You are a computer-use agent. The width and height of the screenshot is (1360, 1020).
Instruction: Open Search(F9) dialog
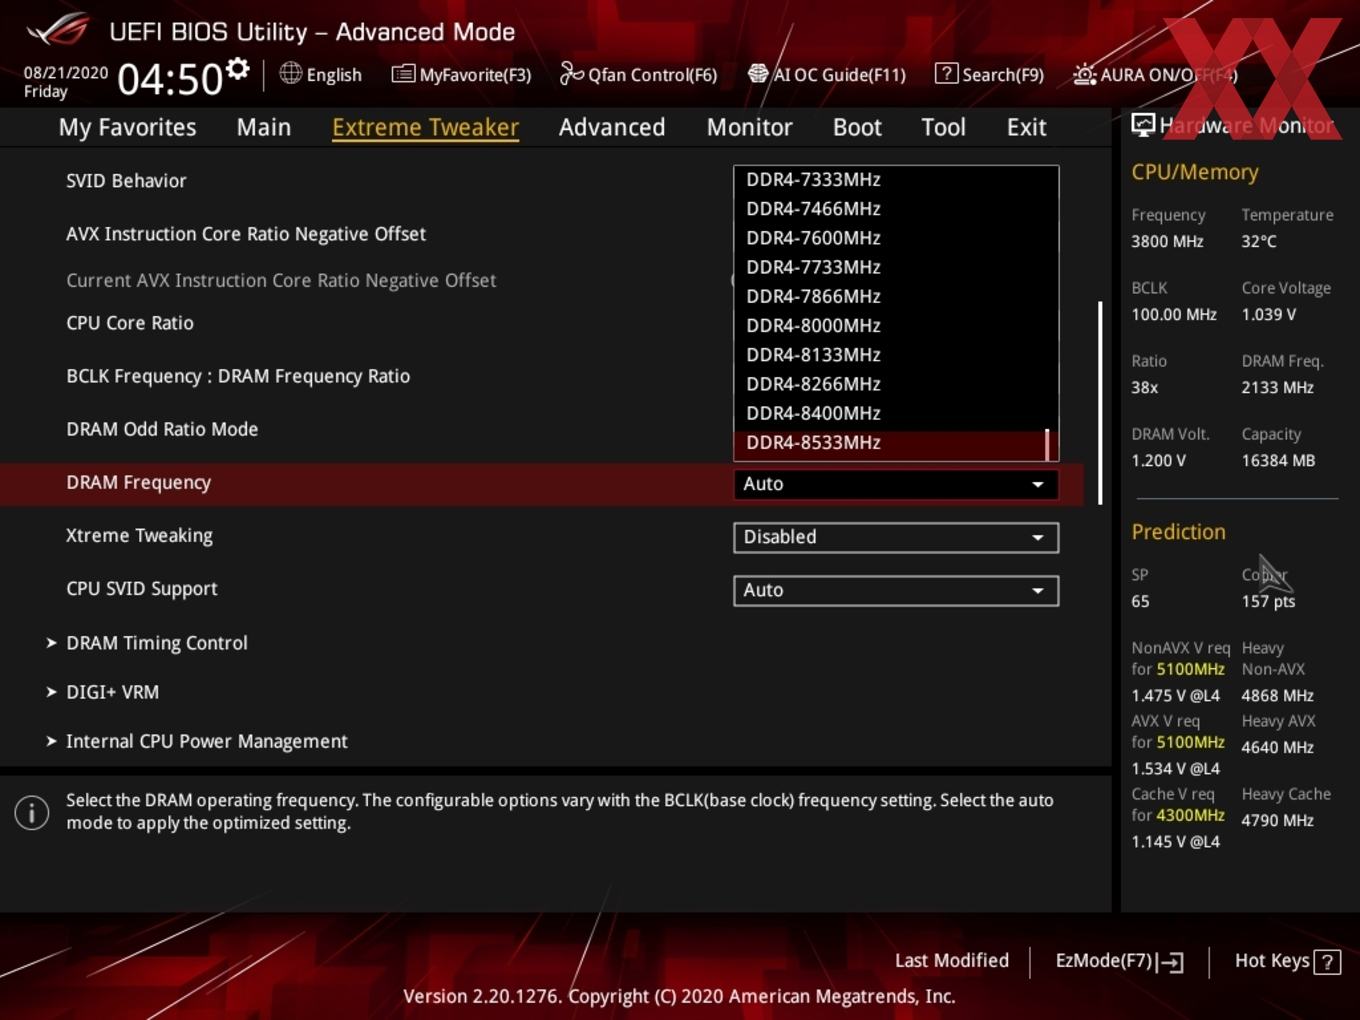click(x=989, y=74)
